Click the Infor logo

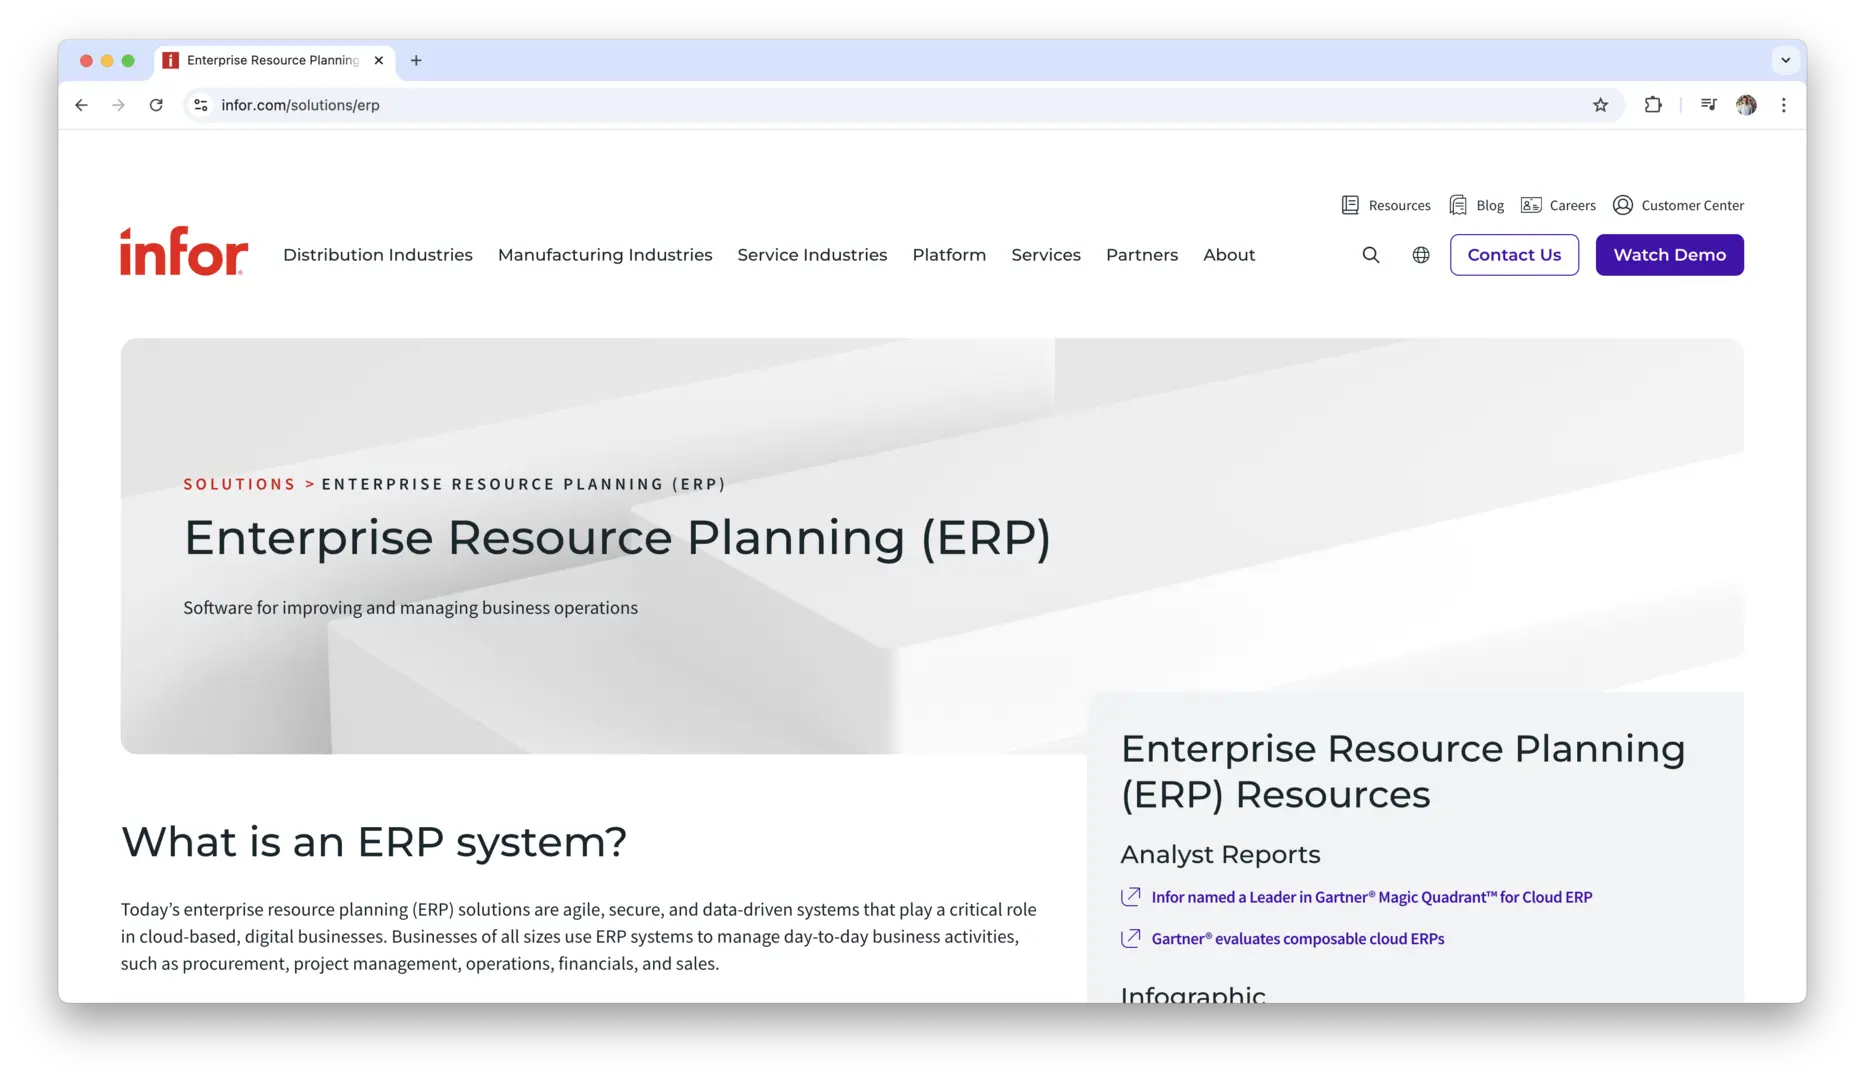pyautogui.click(x=184, y=251)
